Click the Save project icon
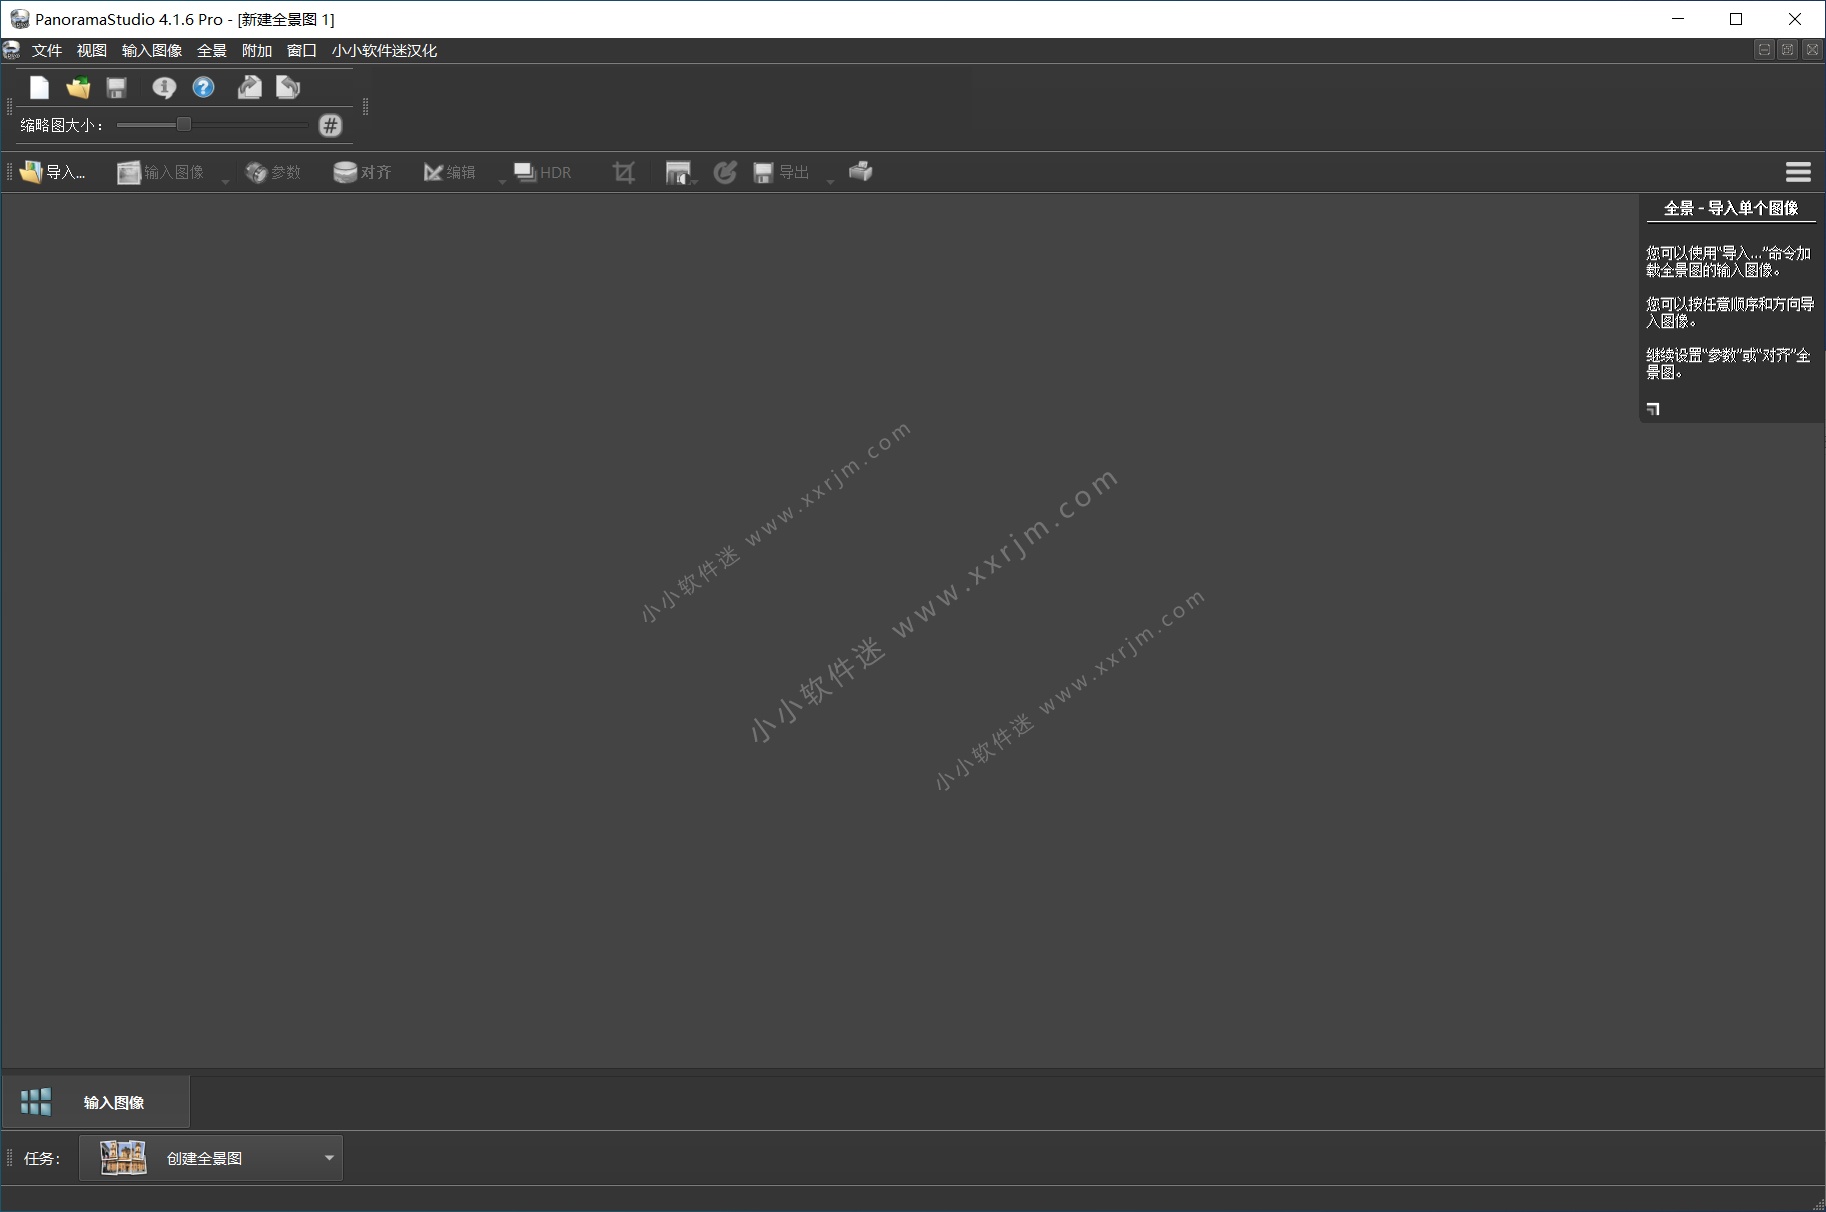 coord(115,88)
